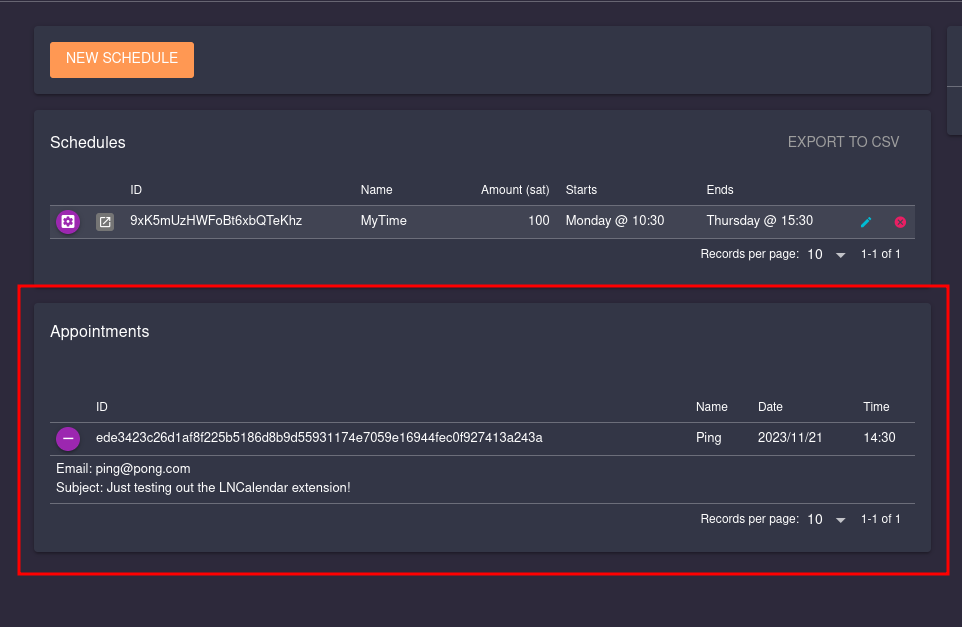This screenshot has width=962, height=627.
Task: Sort schedules by Amount (sat) column
Action: tap(515, 190)
